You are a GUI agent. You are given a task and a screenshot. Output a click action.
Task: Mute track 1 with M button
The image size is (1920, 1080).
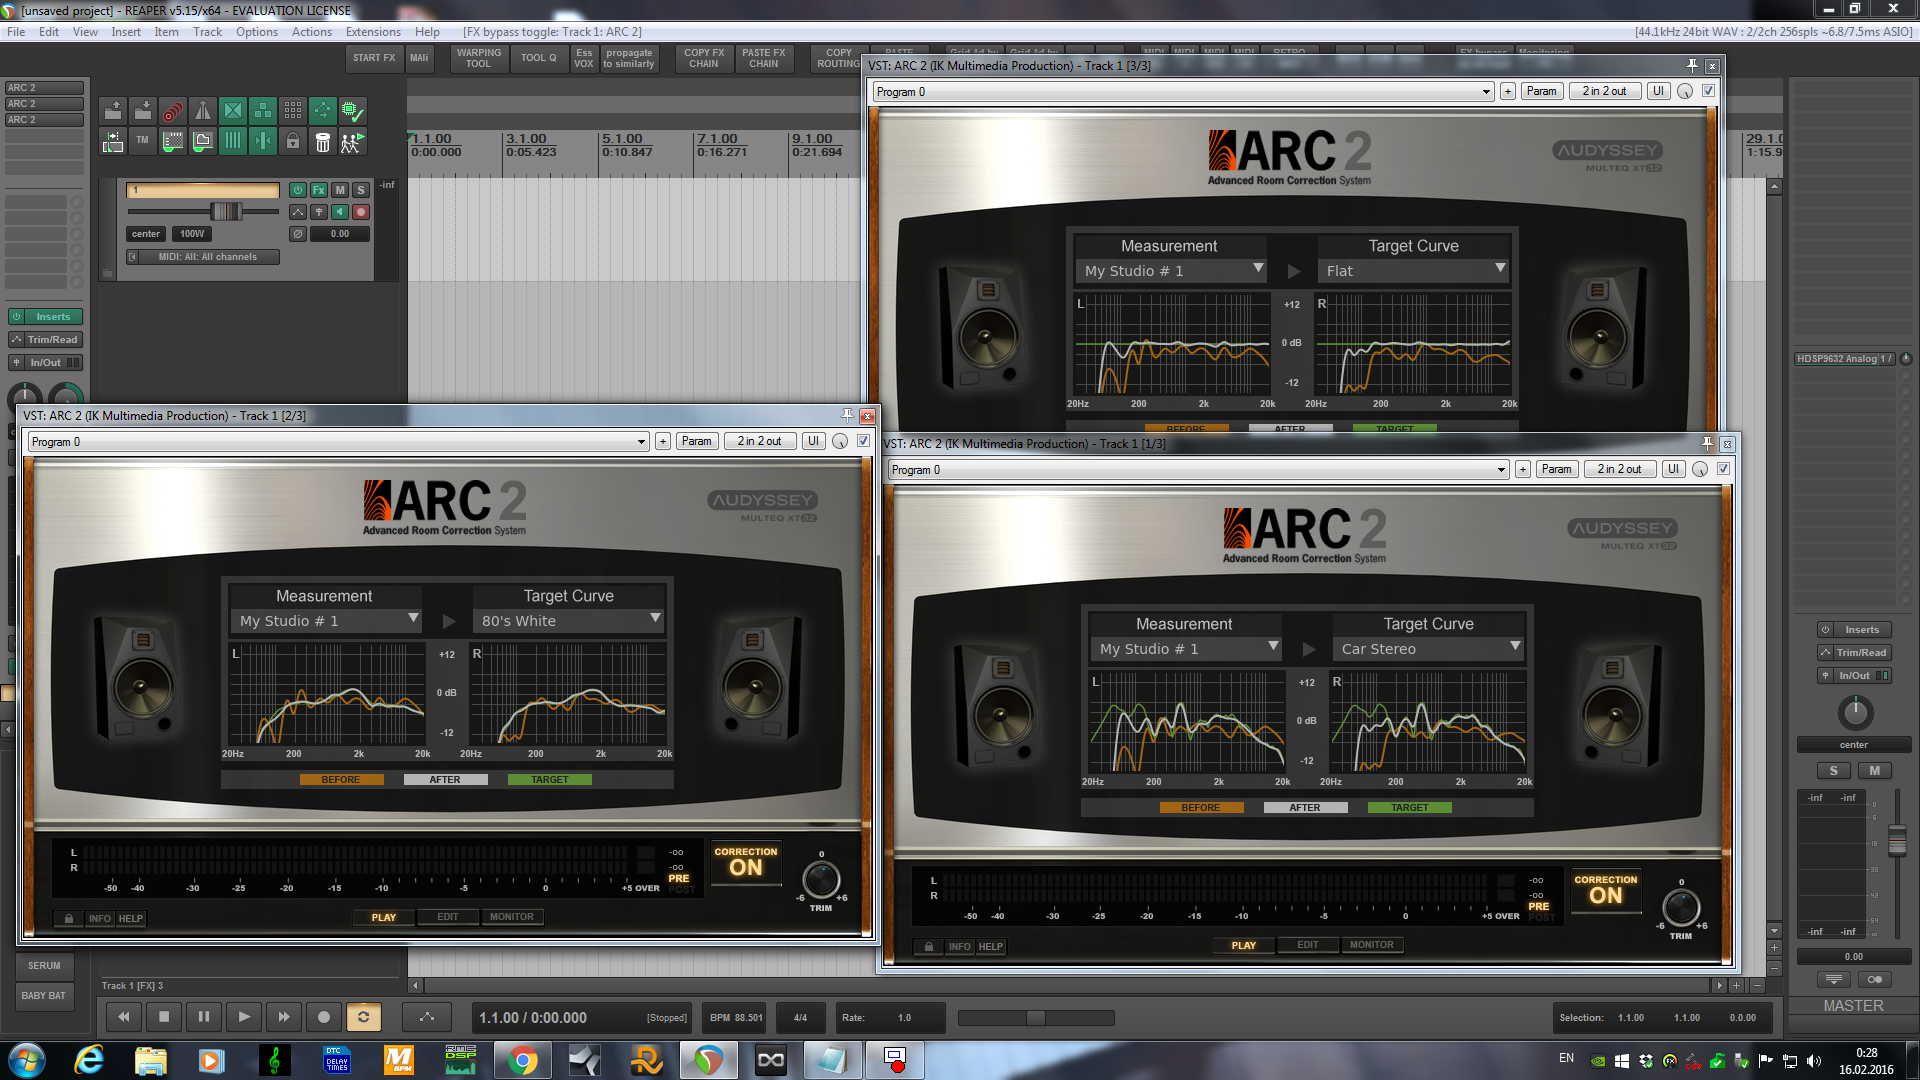(x=340, y=190)
